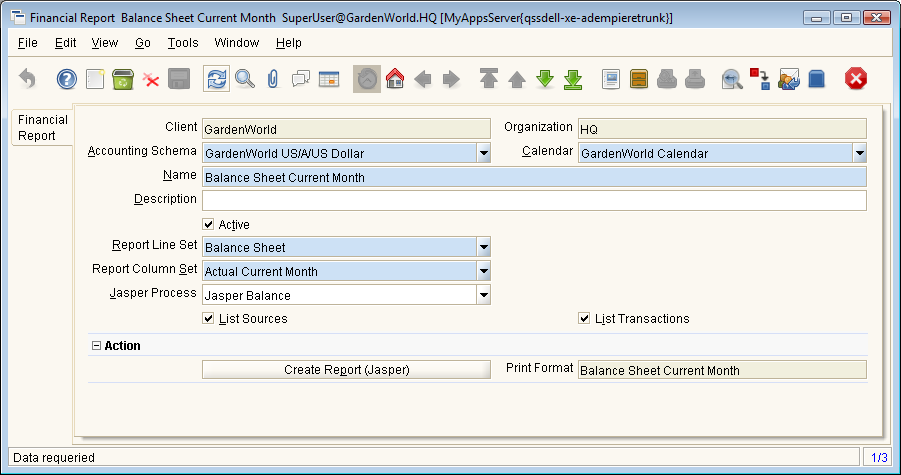Go to last record with green arrow
Screen dimensions: 901x475
(573, 79)
